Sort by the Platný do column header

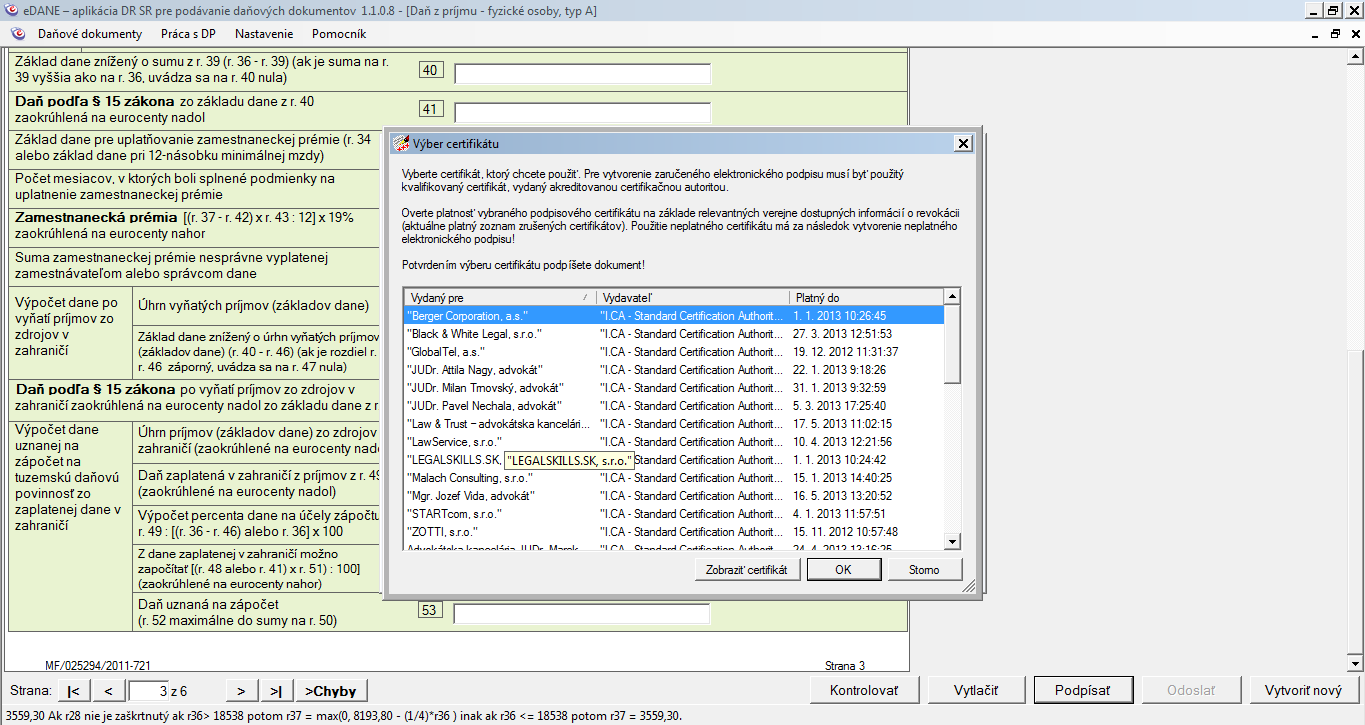[x=866, y=298]
